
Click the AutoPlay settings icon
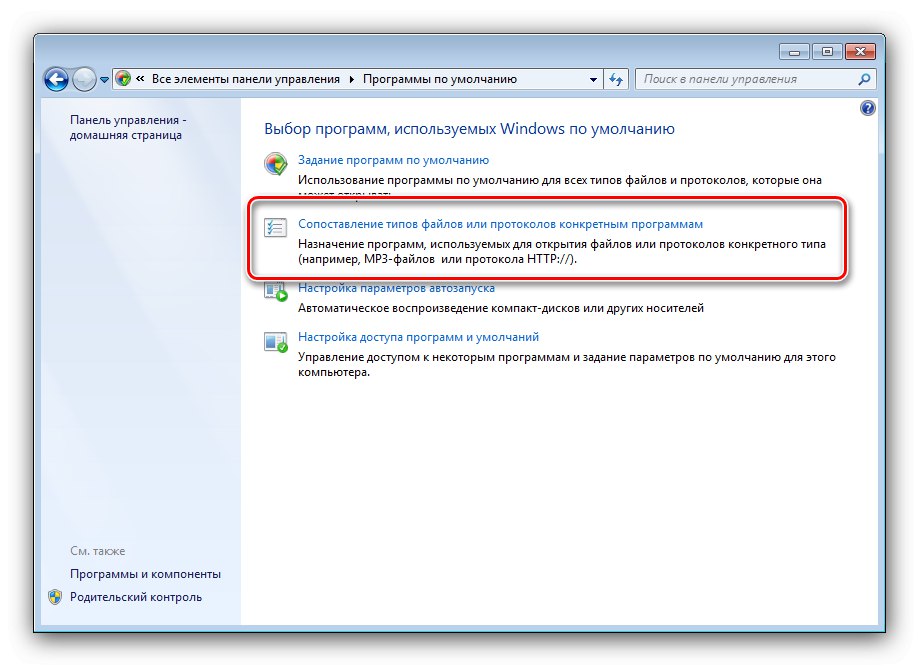(275, 291)
